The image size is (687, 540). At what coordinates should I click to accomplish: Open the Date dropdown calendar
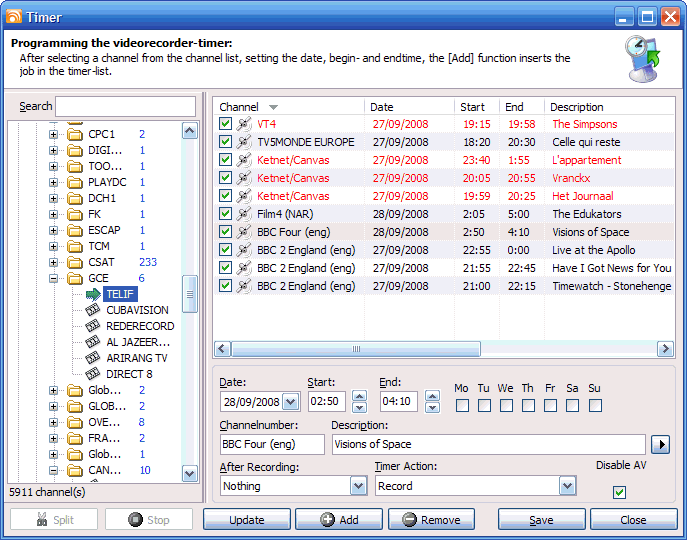[290, 402]
